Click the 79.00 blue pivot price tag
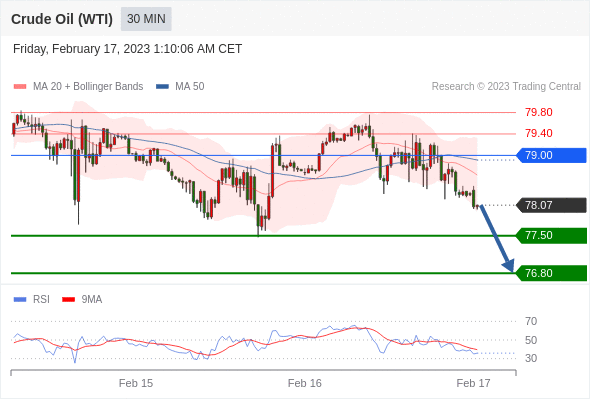The image size is (590, 400). click(551, 155)
